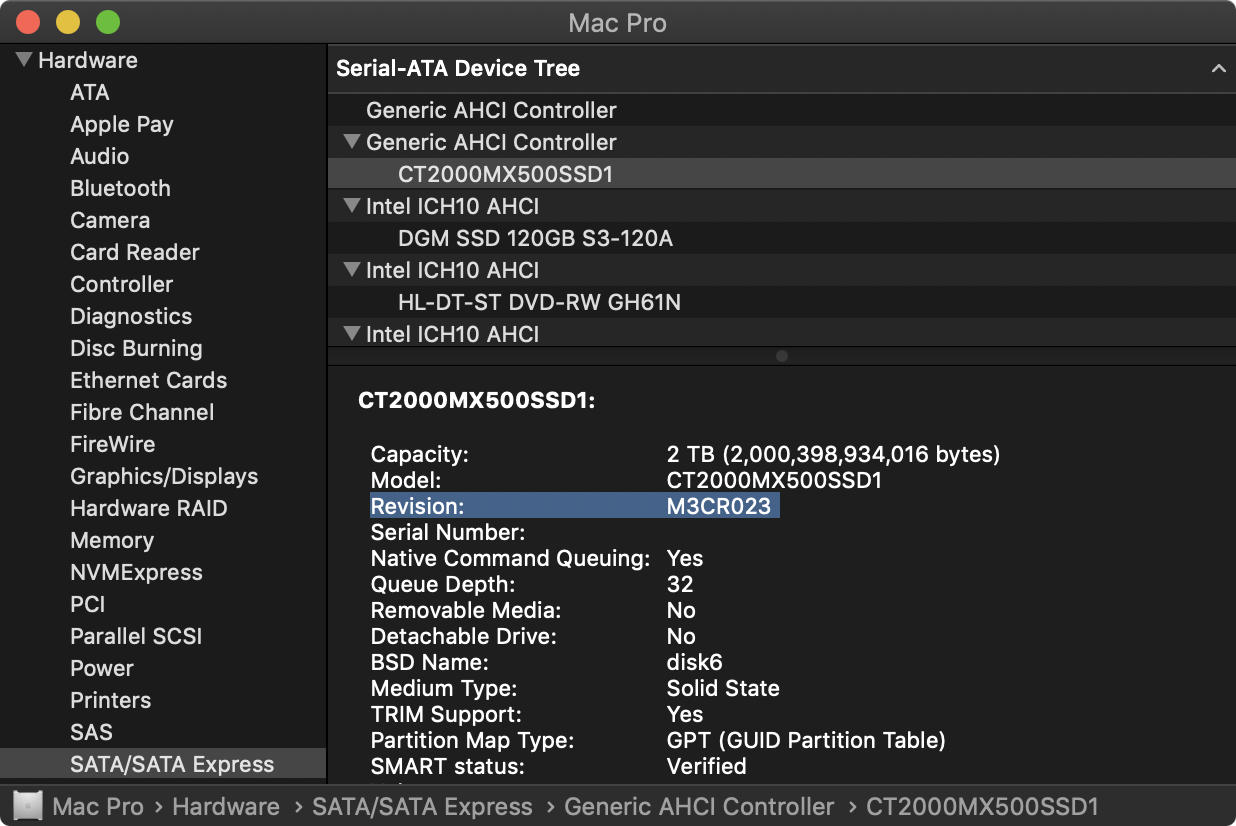
Task: Click the Detachable Drive label
Action: (464, 636)
